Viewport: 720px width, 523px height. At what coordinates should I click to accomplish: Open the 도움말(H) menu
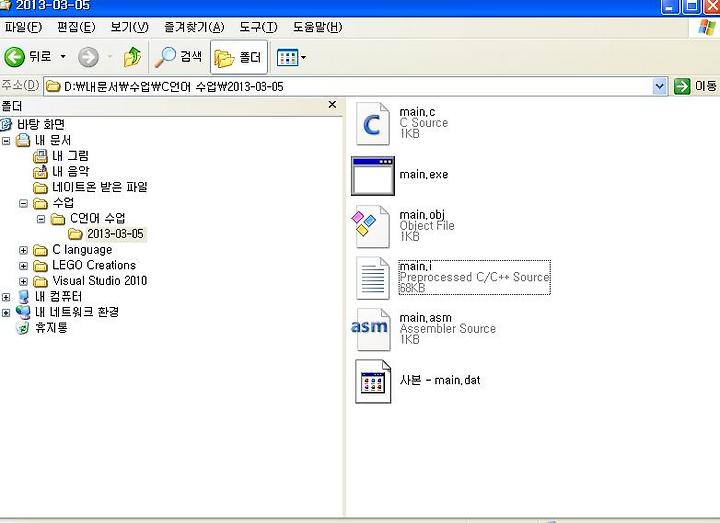tap(318, 27)
